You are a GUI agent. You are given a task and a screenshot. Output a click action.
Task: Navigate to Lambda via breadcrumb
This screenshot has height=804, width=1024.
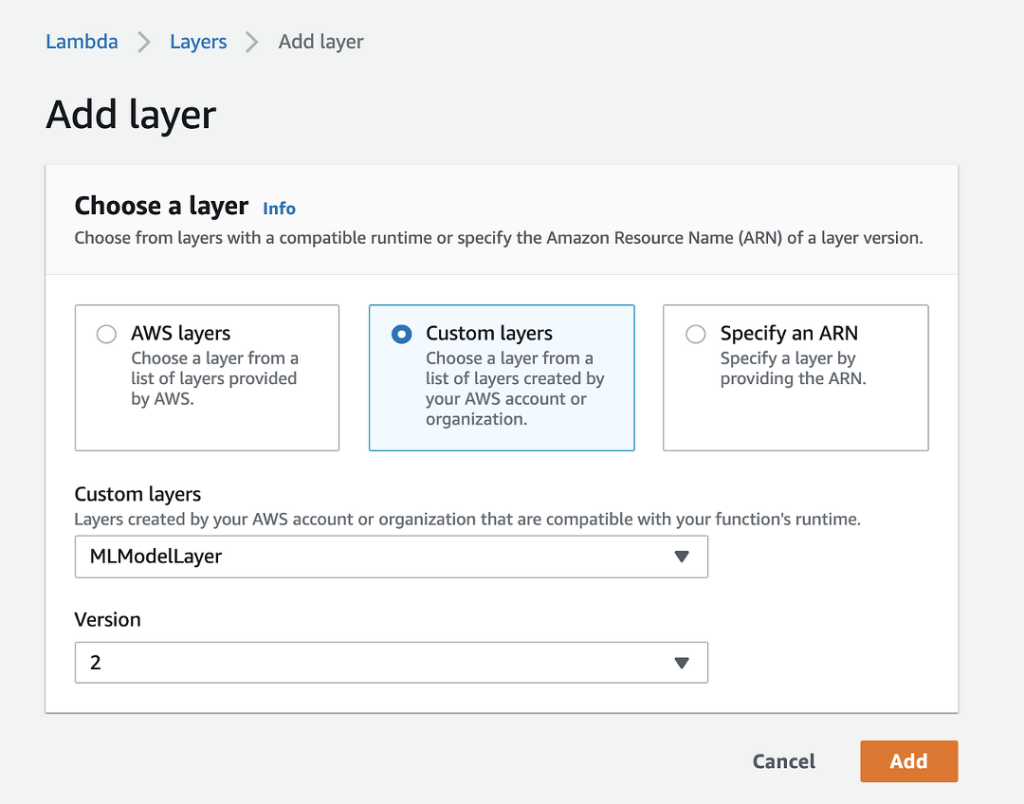click(81, 41)
